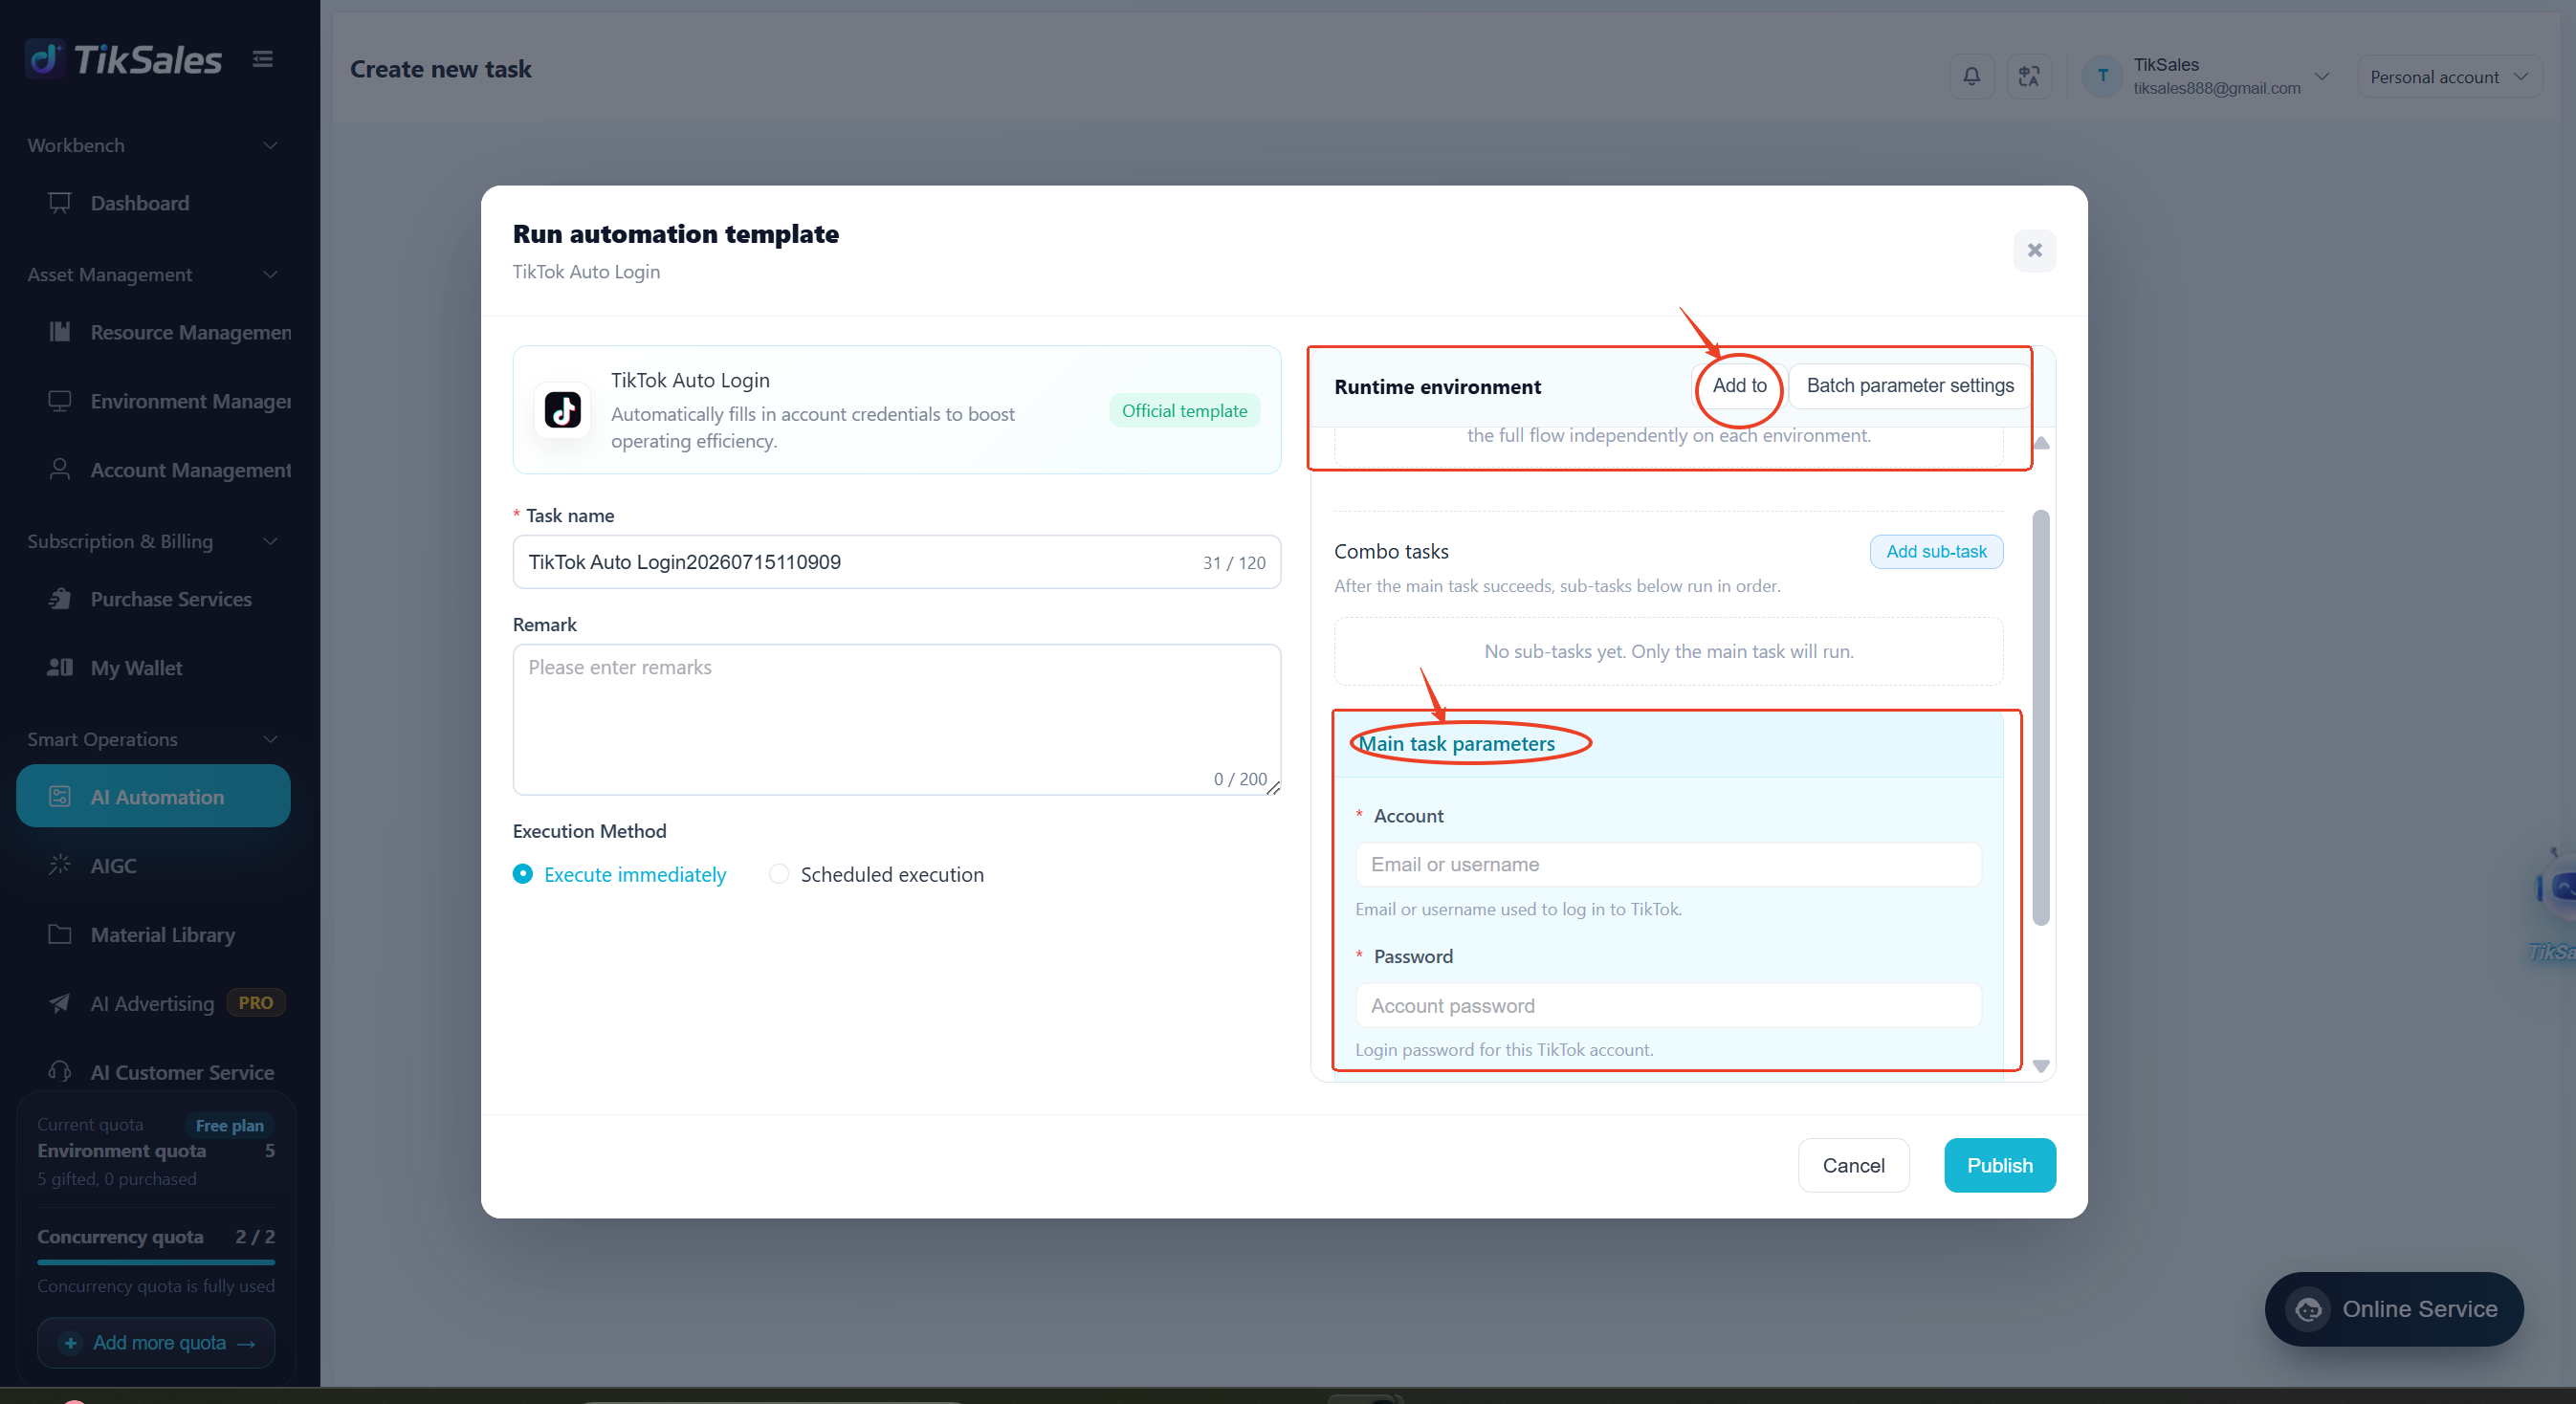Focus the Task name input field

(x=897, y=562)
